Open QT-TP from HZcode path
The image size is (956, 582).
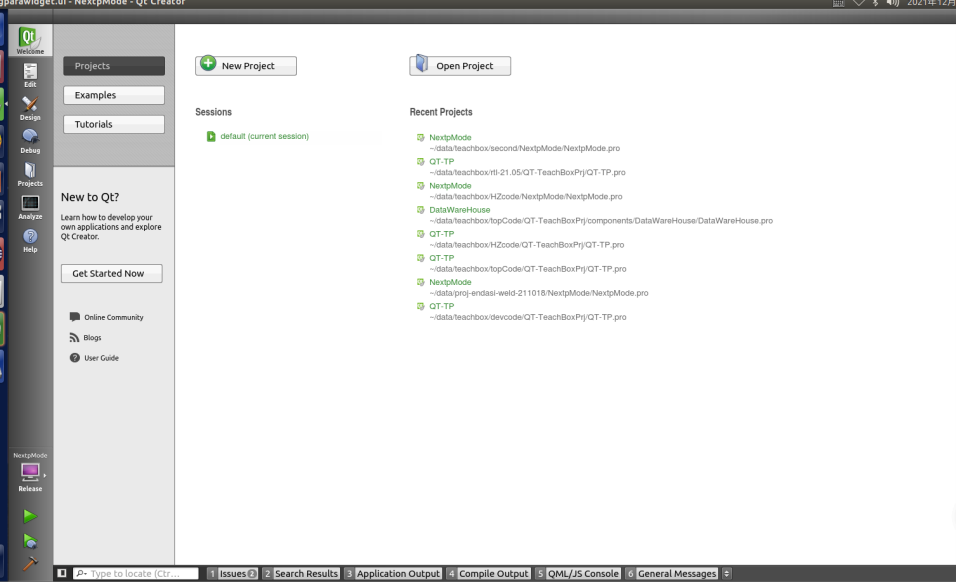pos(441,234)
